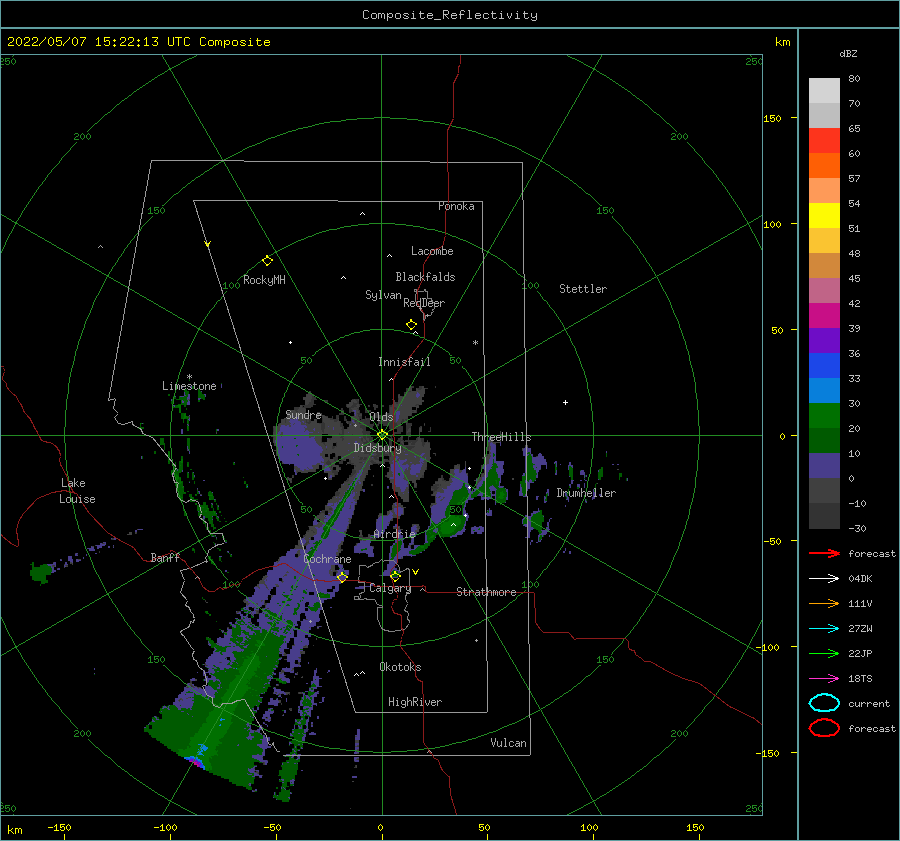Viewport: 900px width, 841px height.
Task: Click the cyan 'current' ellipse in legend
Action: click(824, 703)
